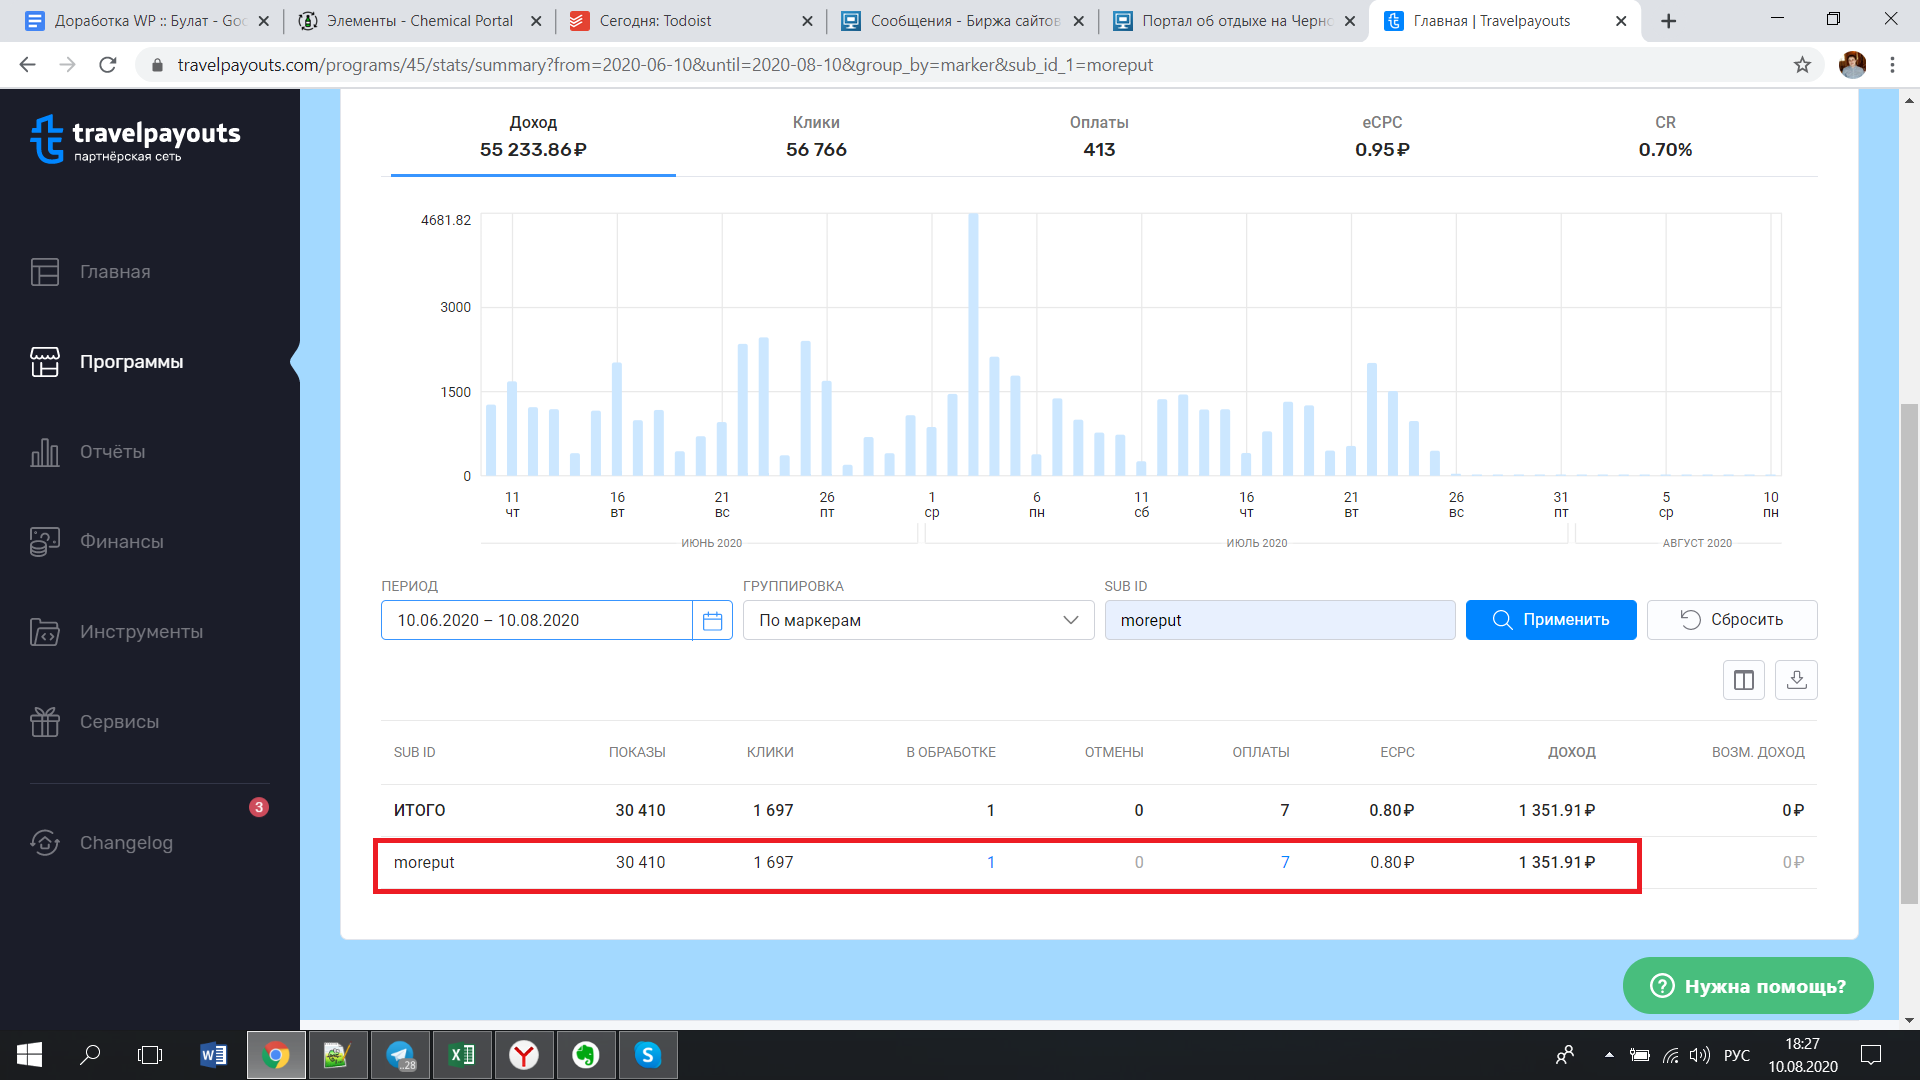Select the Оплаты metric tab
Image resolution: width=1920 pixels, height=1080 pixels.
click(1098, 137)
